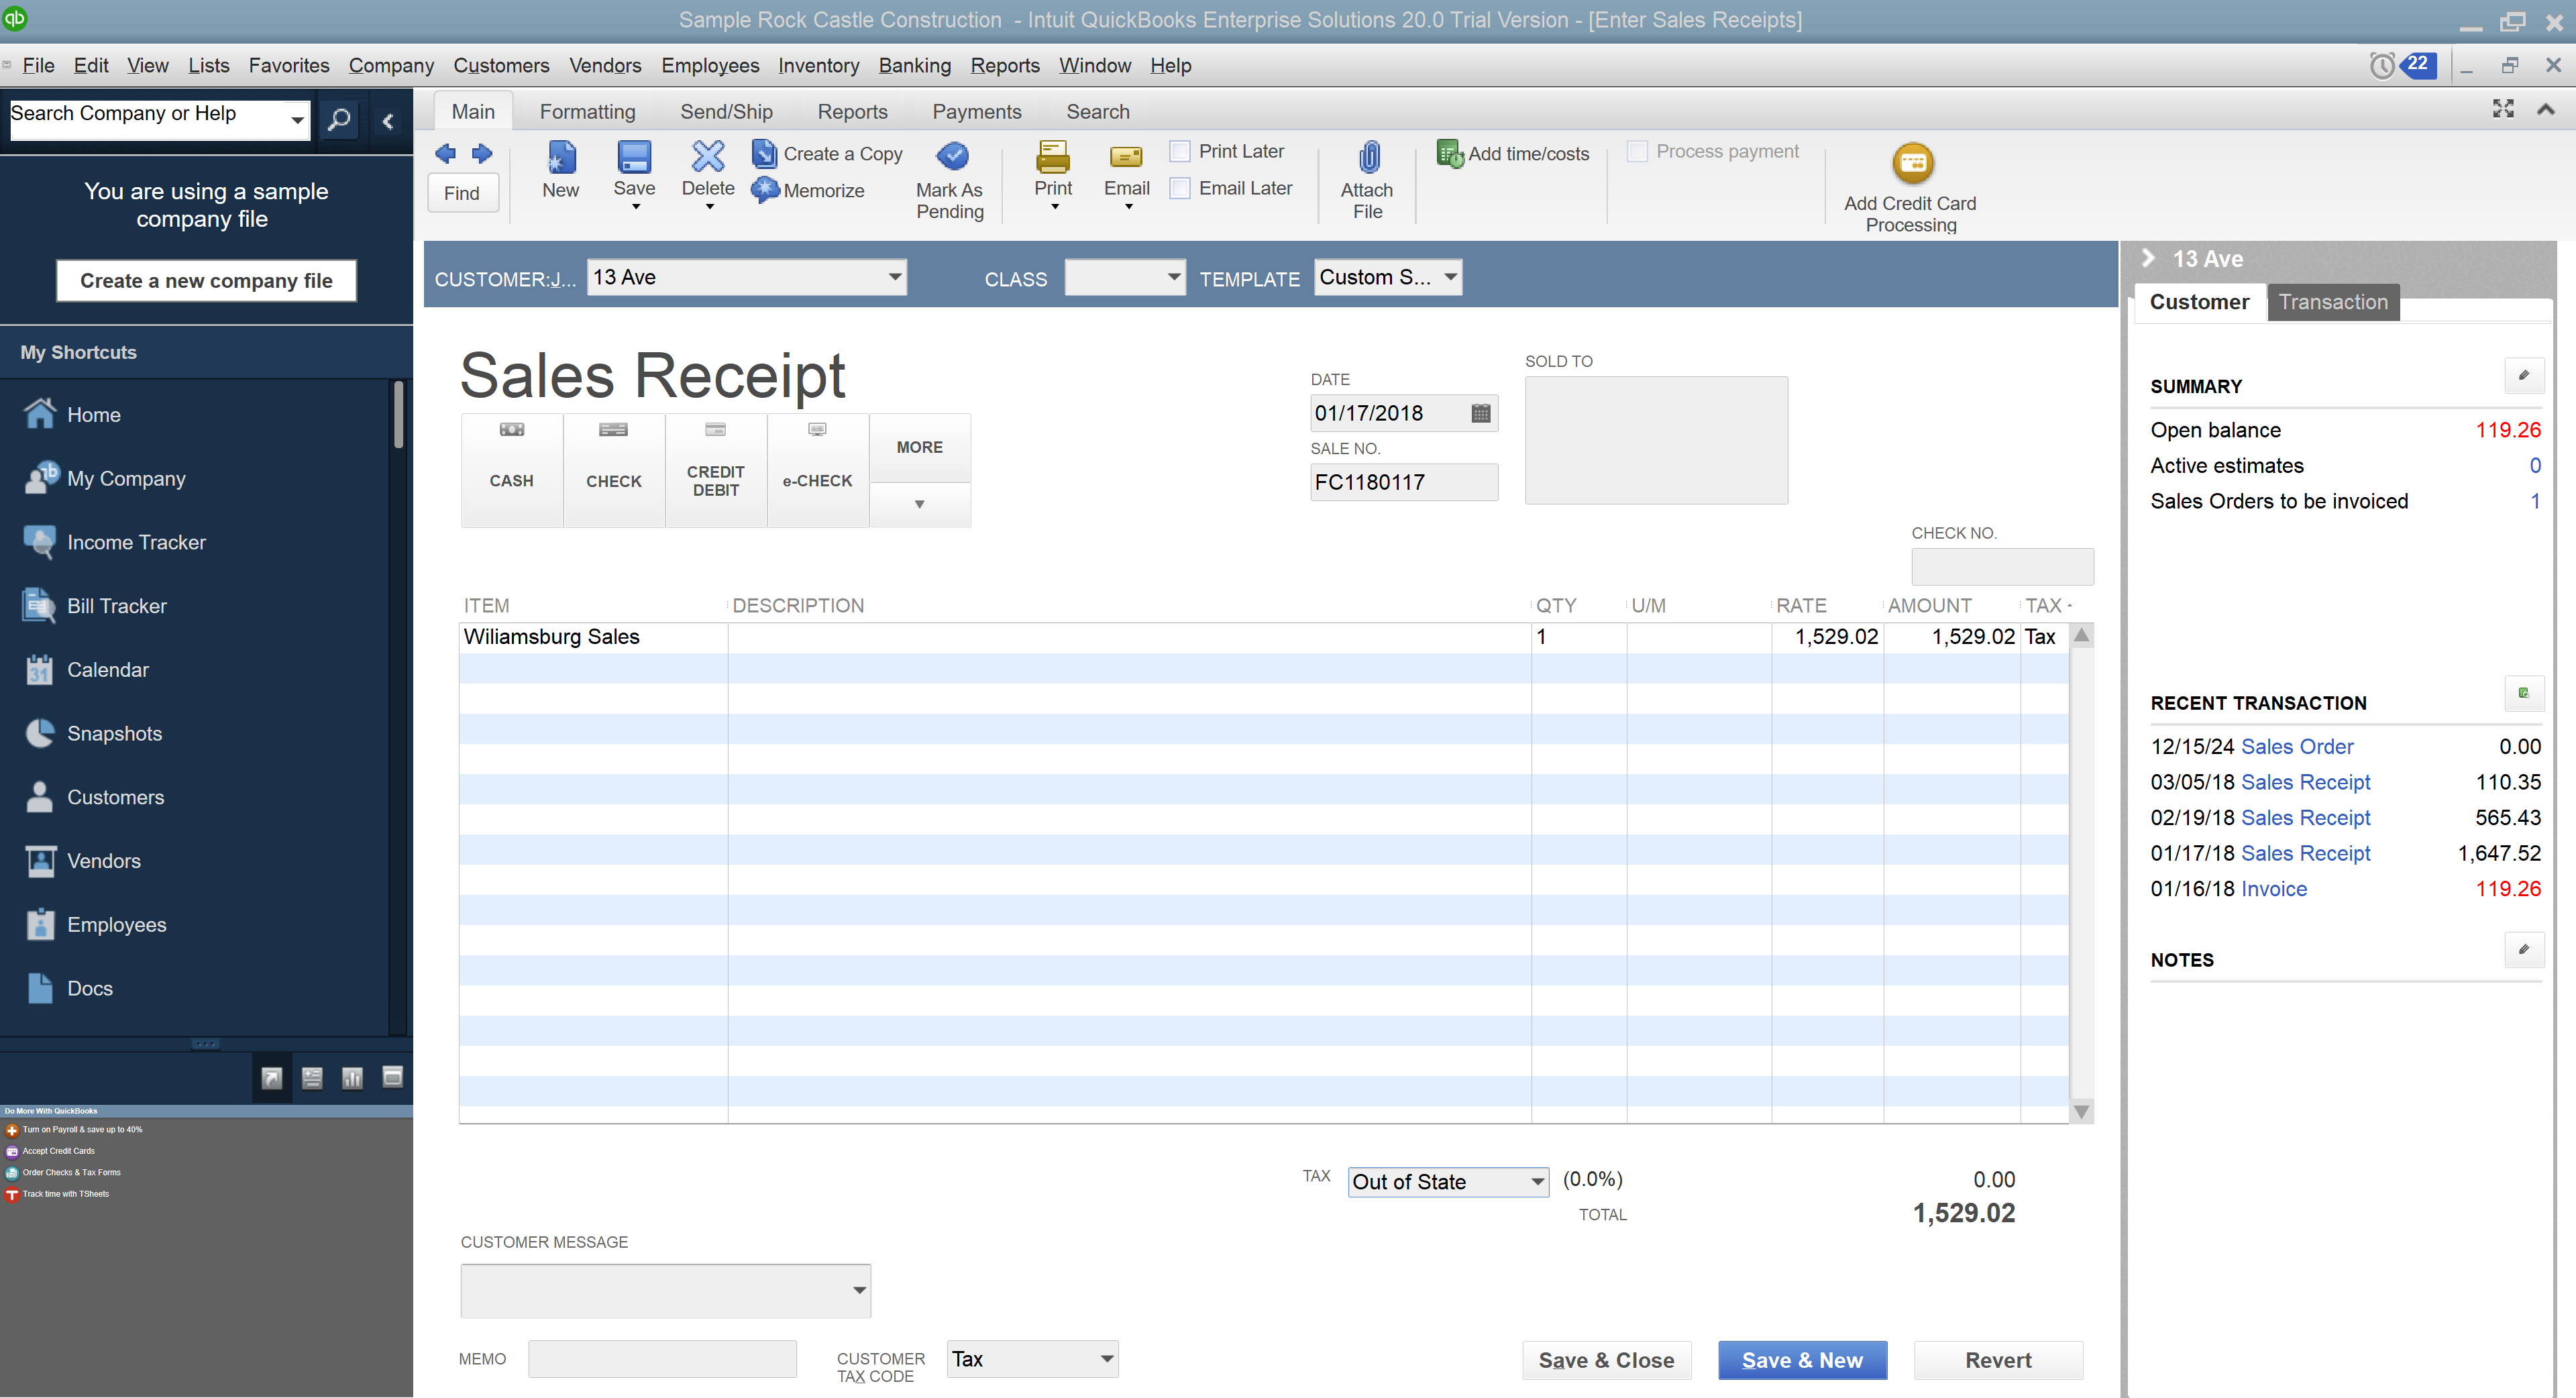The image size is (2576, 1398).
Task: Click the Revert button
Action: (1998, 1360)
